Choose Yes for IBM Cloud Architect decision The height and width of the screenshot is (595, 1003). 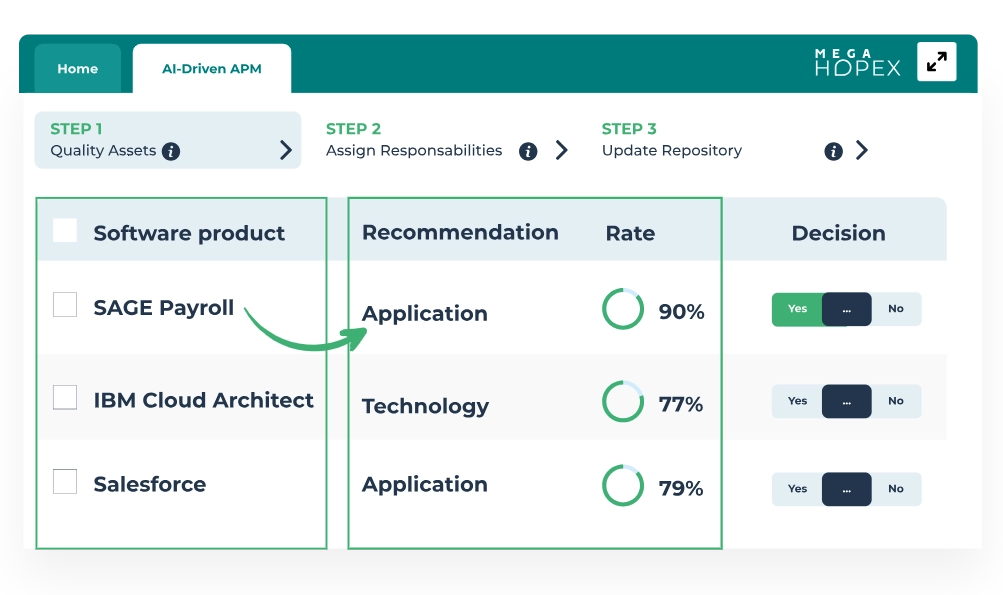pos(797,401)
